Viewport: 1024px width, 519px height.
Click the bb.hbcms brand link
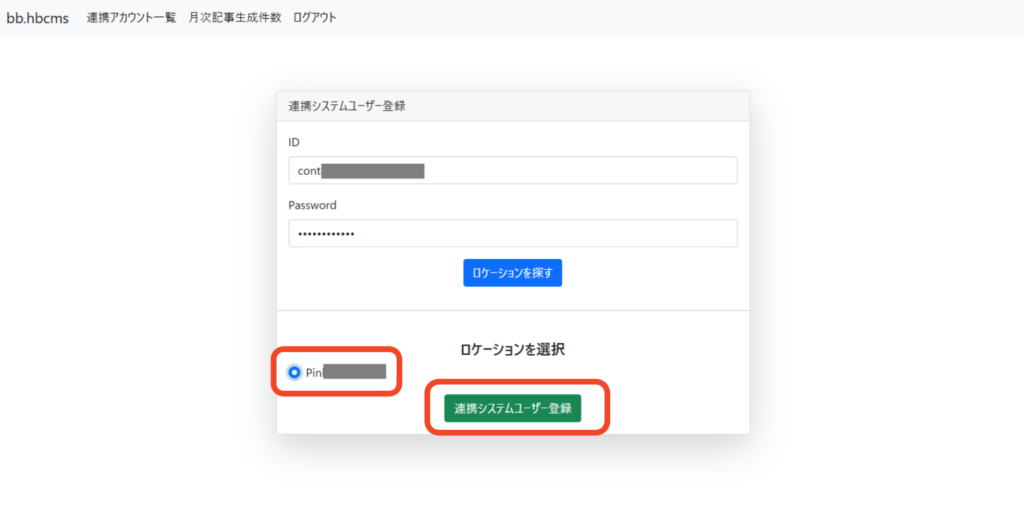point(38,18)
